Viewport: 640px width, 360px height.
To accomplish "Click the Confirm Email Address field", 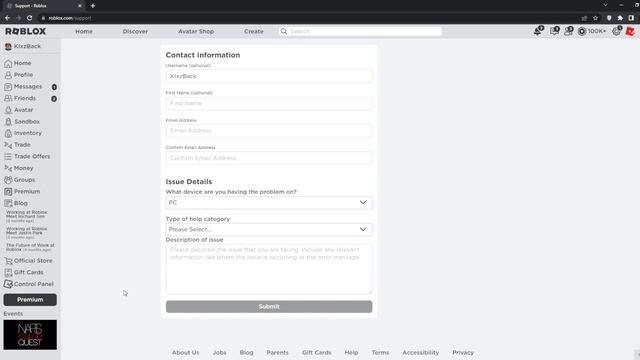I will 269,158.
